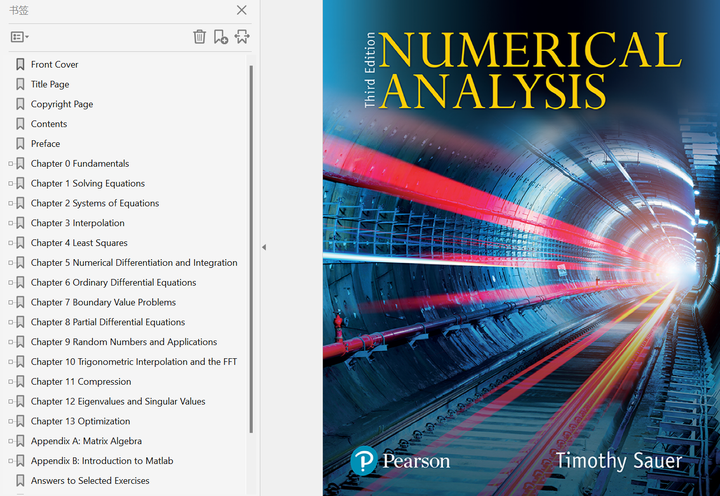The image size is (720, 496).
Task: Close the bookmarks panel
Action: click(x=241, y=10)
